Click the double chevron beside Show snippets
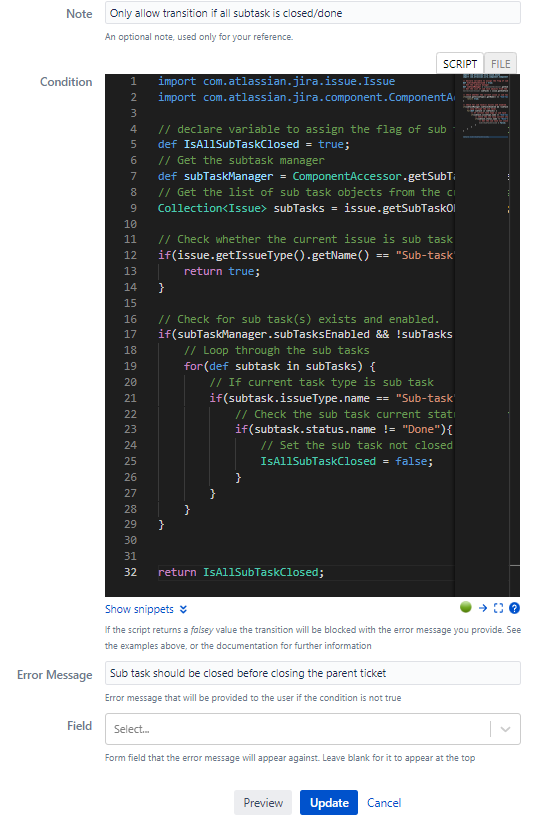This screenshot has width=539, height=815. [183, 609]
